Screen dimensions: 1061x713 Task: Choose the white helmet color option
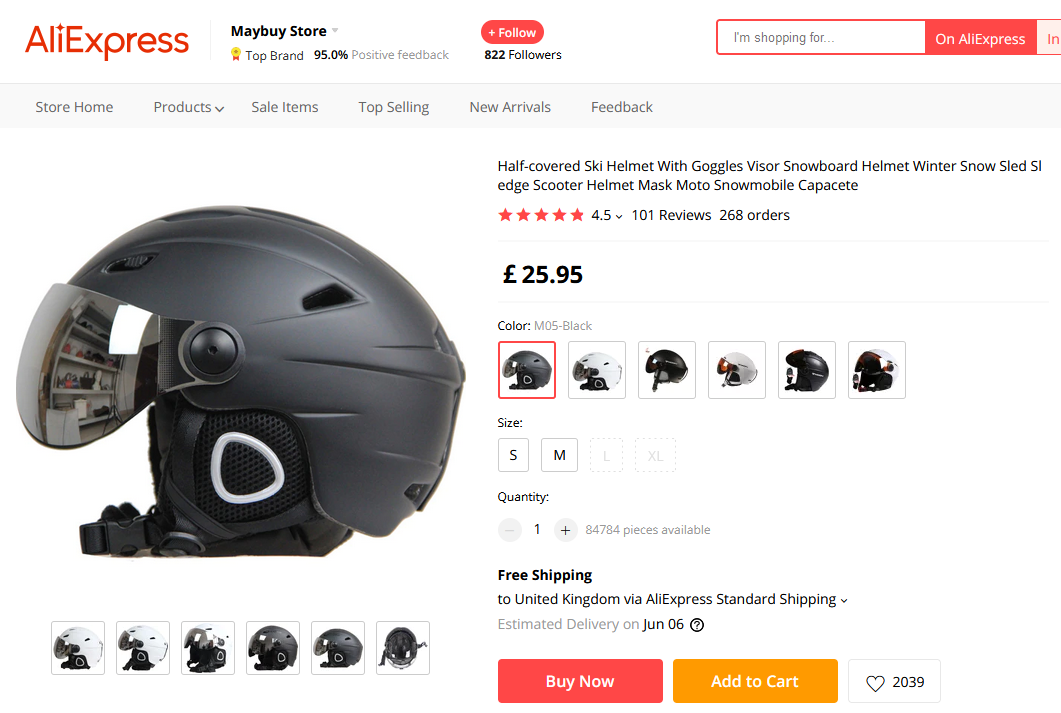pyautogui.click(x=597, y=370)
